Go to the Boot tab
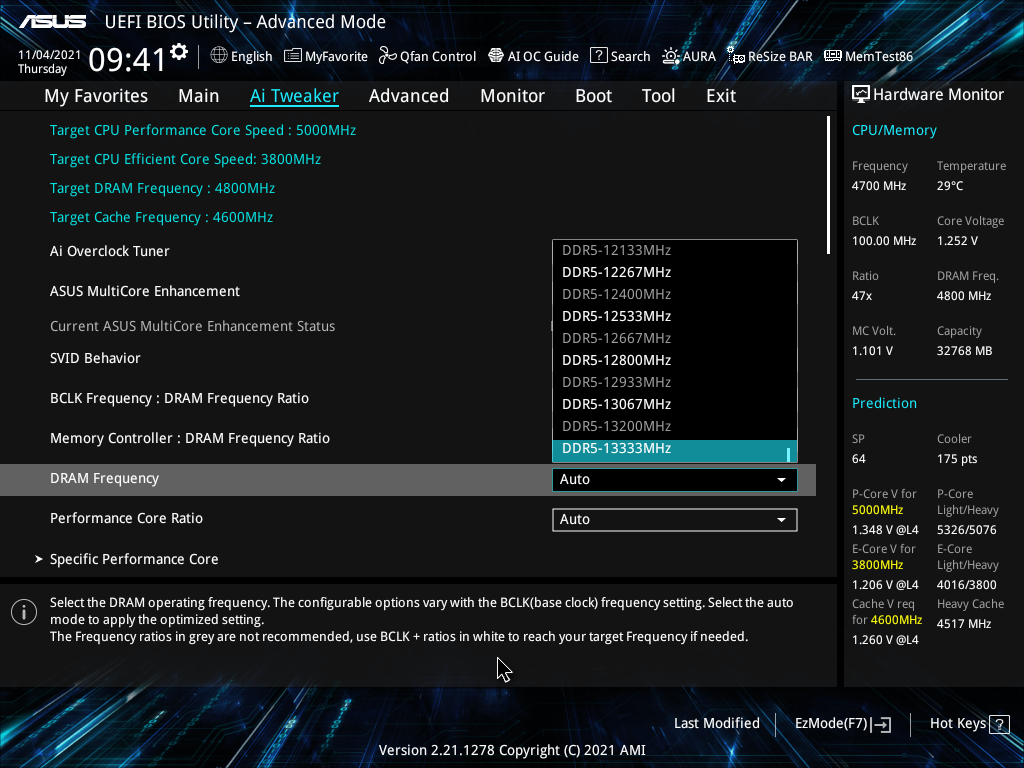 [x=593, y=96]
